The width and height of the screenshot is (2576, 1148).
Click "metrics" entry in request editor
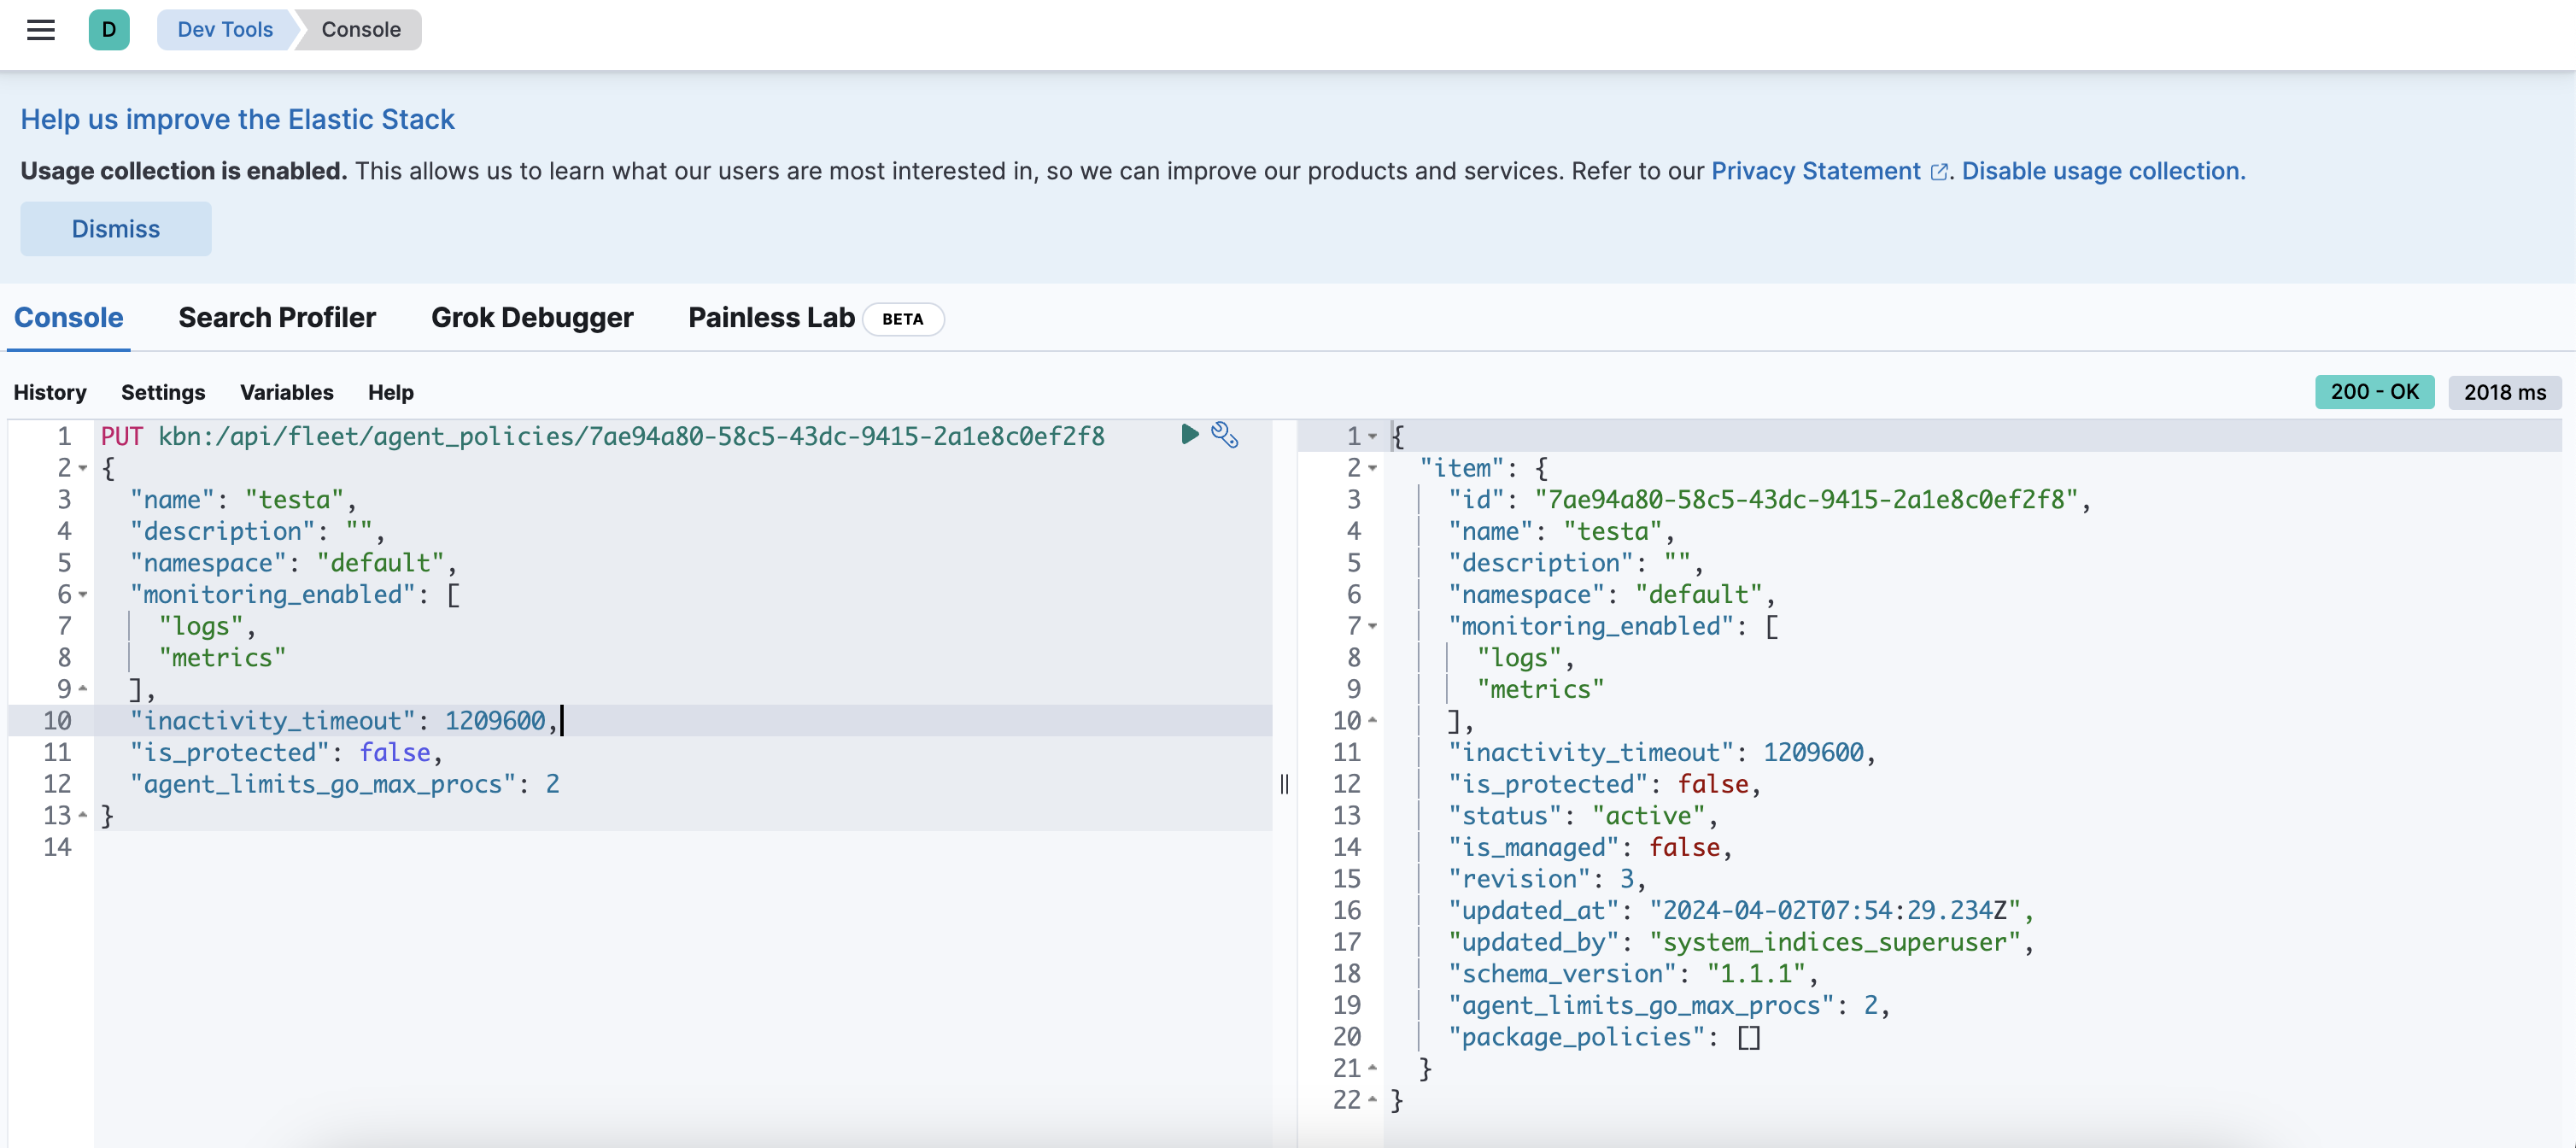222,658
